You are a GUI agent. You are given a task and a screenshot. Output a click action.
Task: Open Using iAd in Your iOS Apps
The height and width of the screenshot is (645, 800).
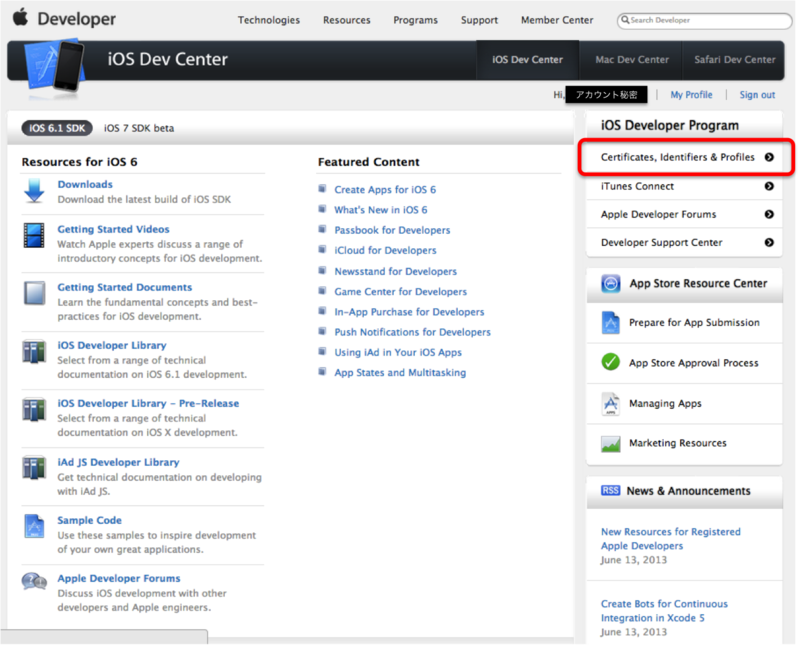pyautogui.click(x=398, y=353)
